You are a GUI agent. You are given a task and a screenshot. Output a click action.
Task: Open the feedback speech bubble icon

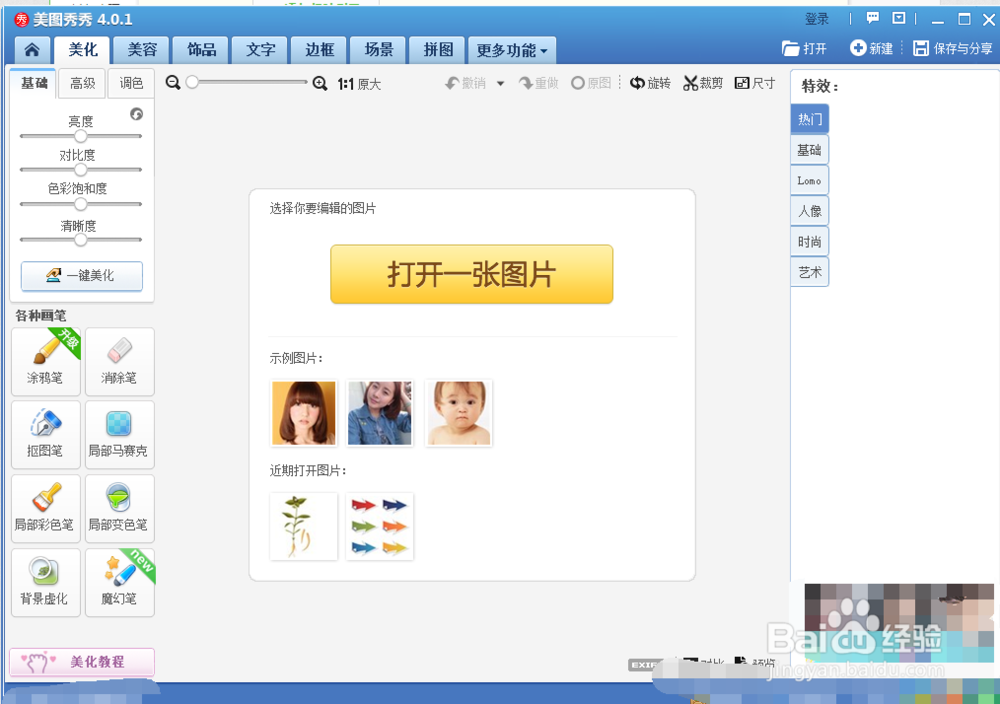[x=872, y=18]
